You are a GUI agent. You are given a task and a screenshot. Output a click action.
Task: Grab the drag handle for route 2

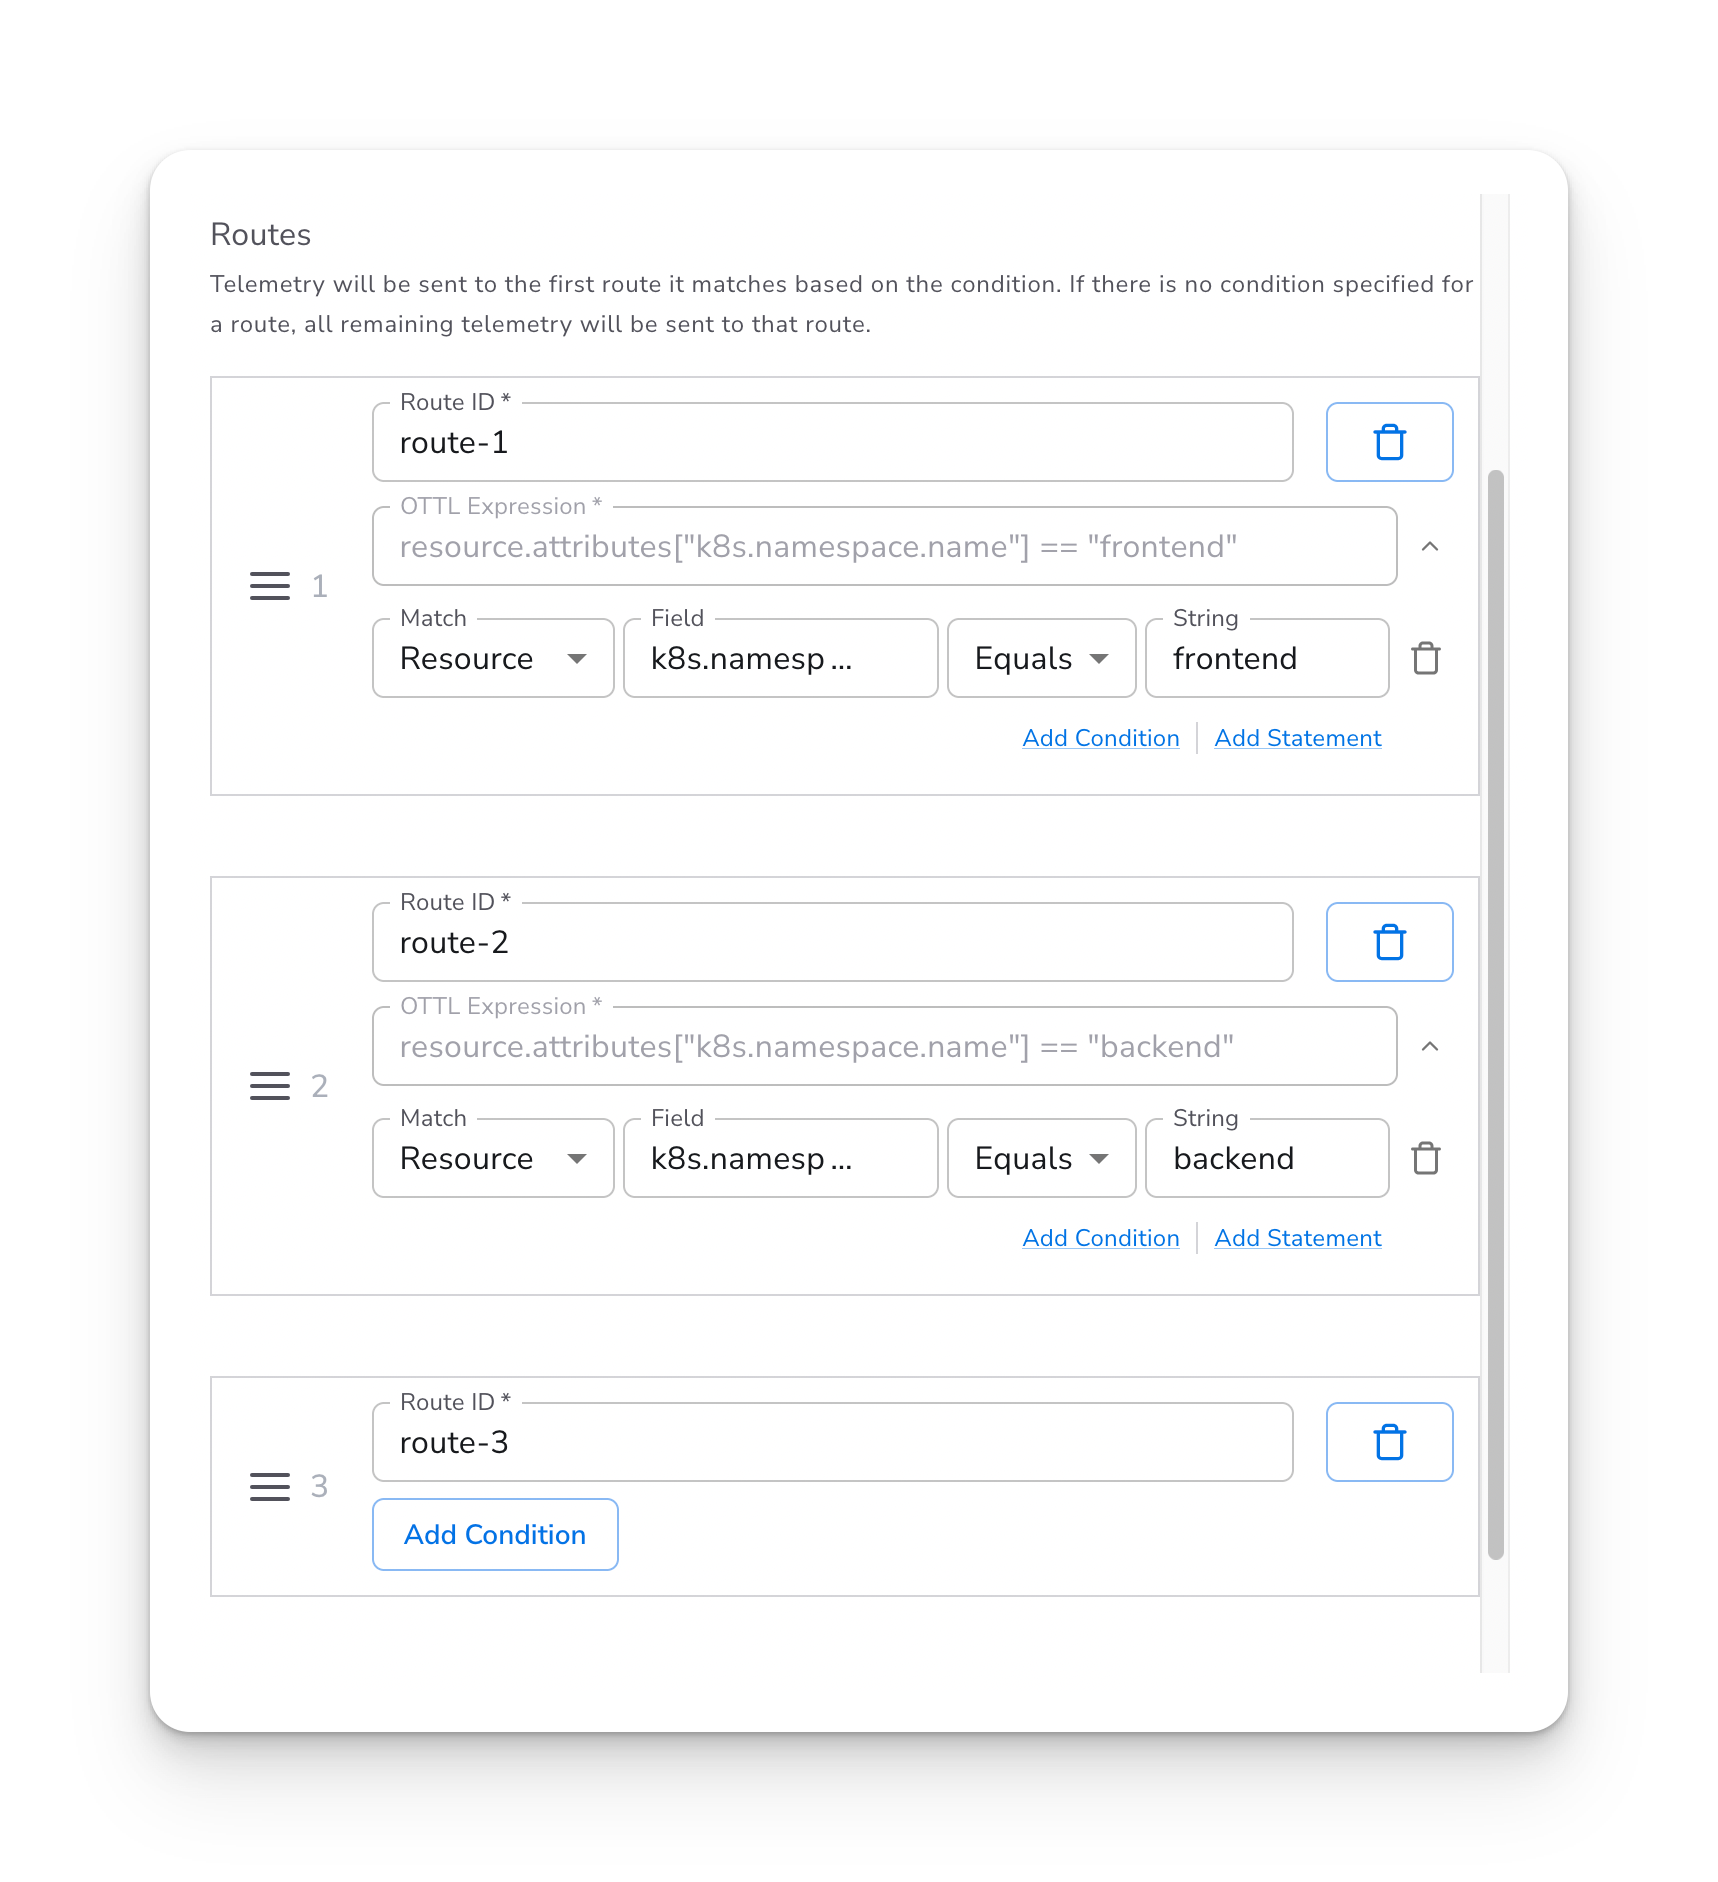[269, 1086]
